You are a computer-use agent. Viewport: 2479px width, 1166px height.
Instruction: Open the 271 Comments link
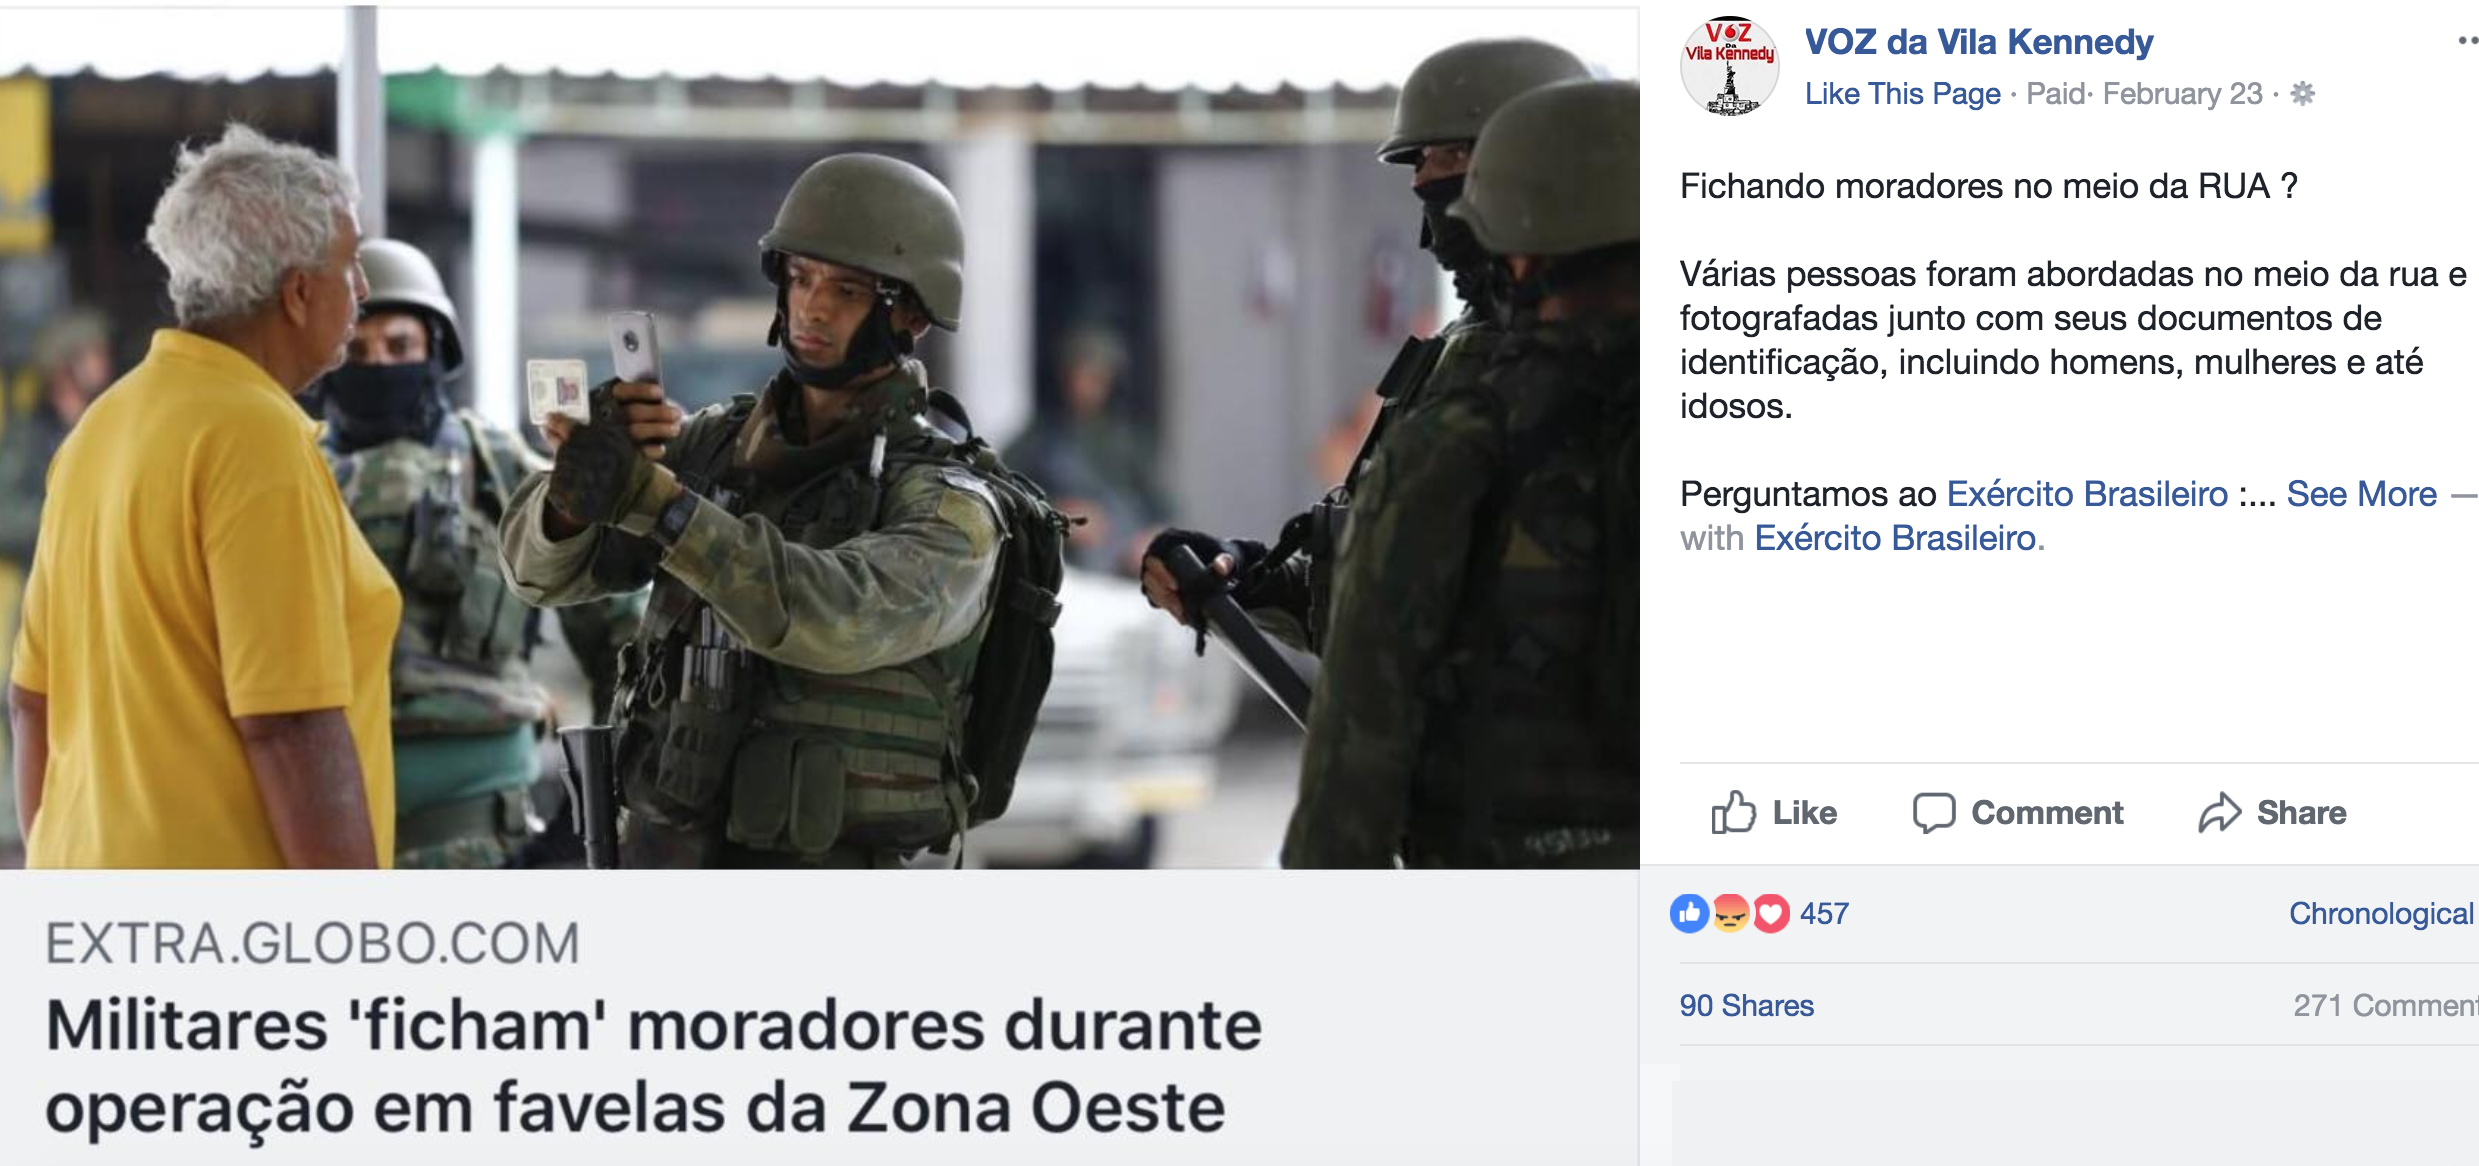[2385, 1005]
